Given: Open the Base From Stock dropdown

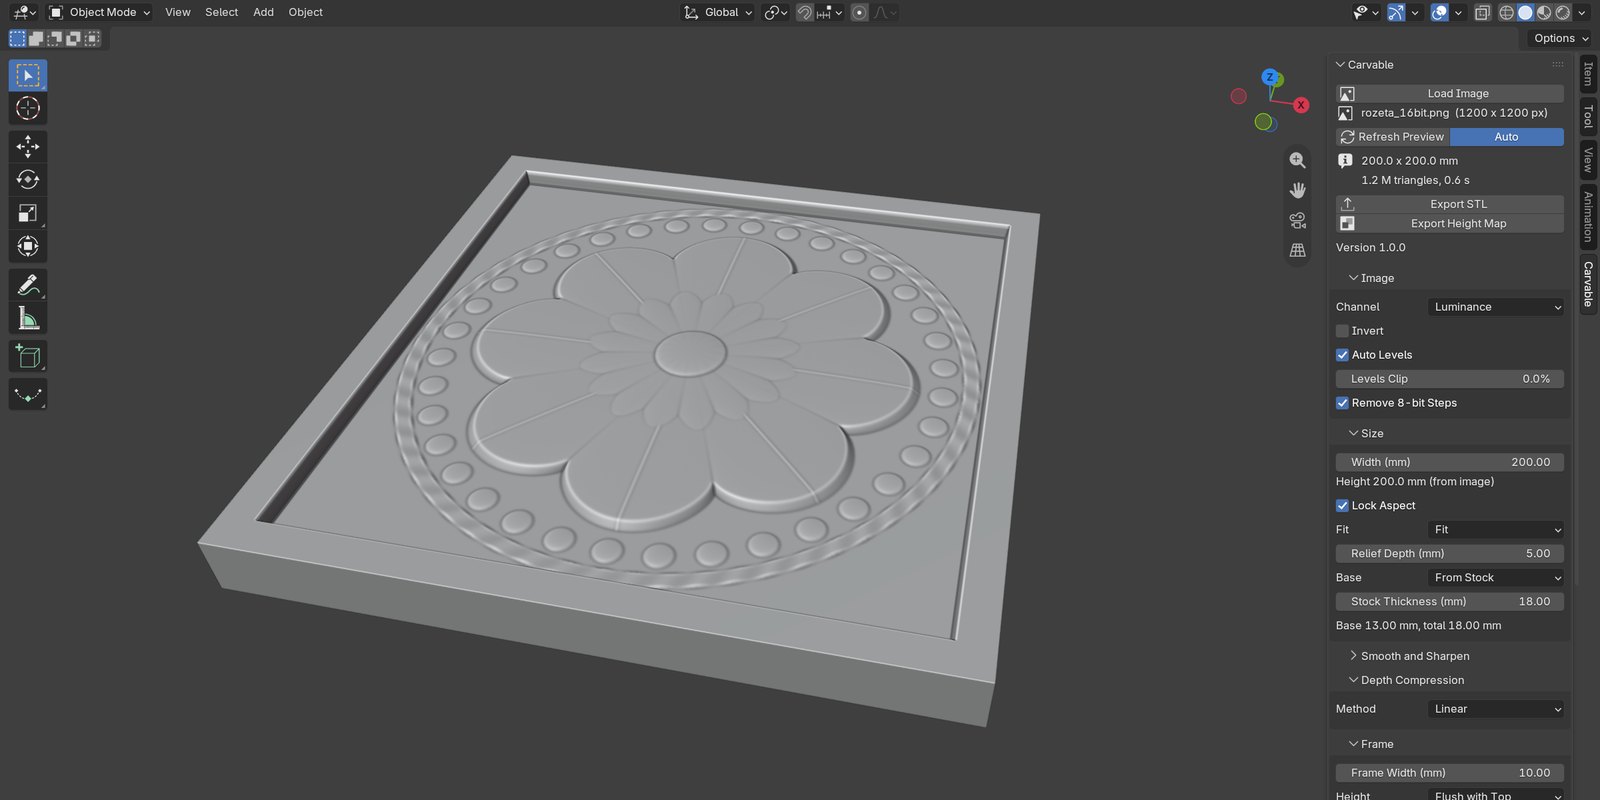Looking at the screenshot, I should pyautogui.click(x=1496, y=578).
